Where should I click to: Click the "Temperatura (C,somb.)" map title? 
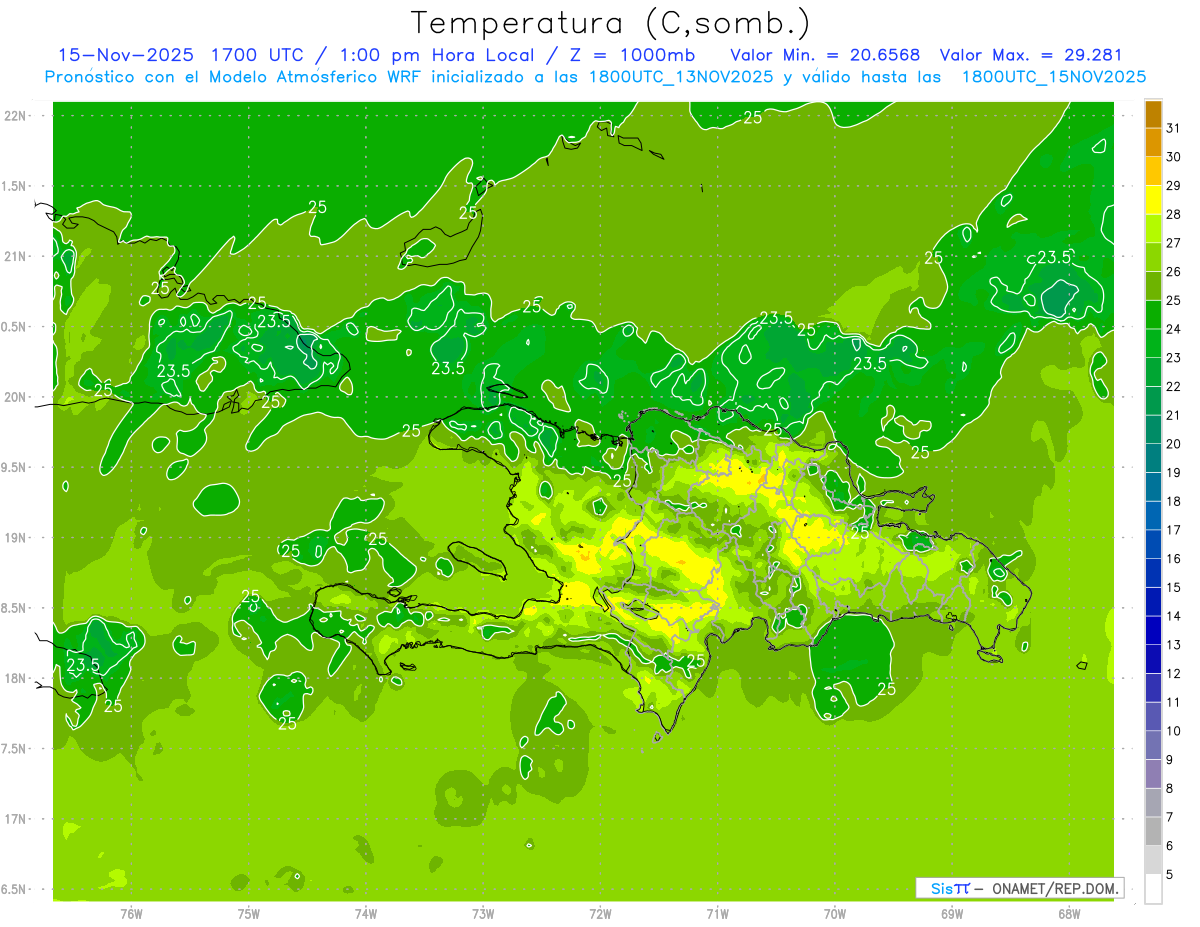[x=611, y=23]
